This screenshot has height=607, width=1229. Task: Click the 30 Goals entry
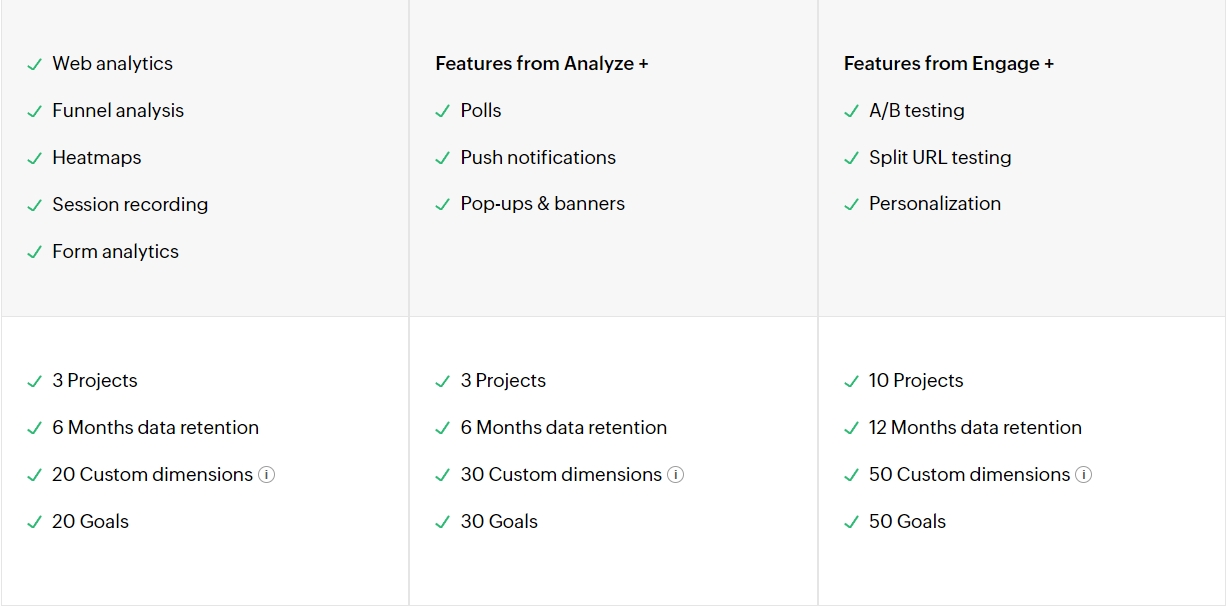pos(498,522)
